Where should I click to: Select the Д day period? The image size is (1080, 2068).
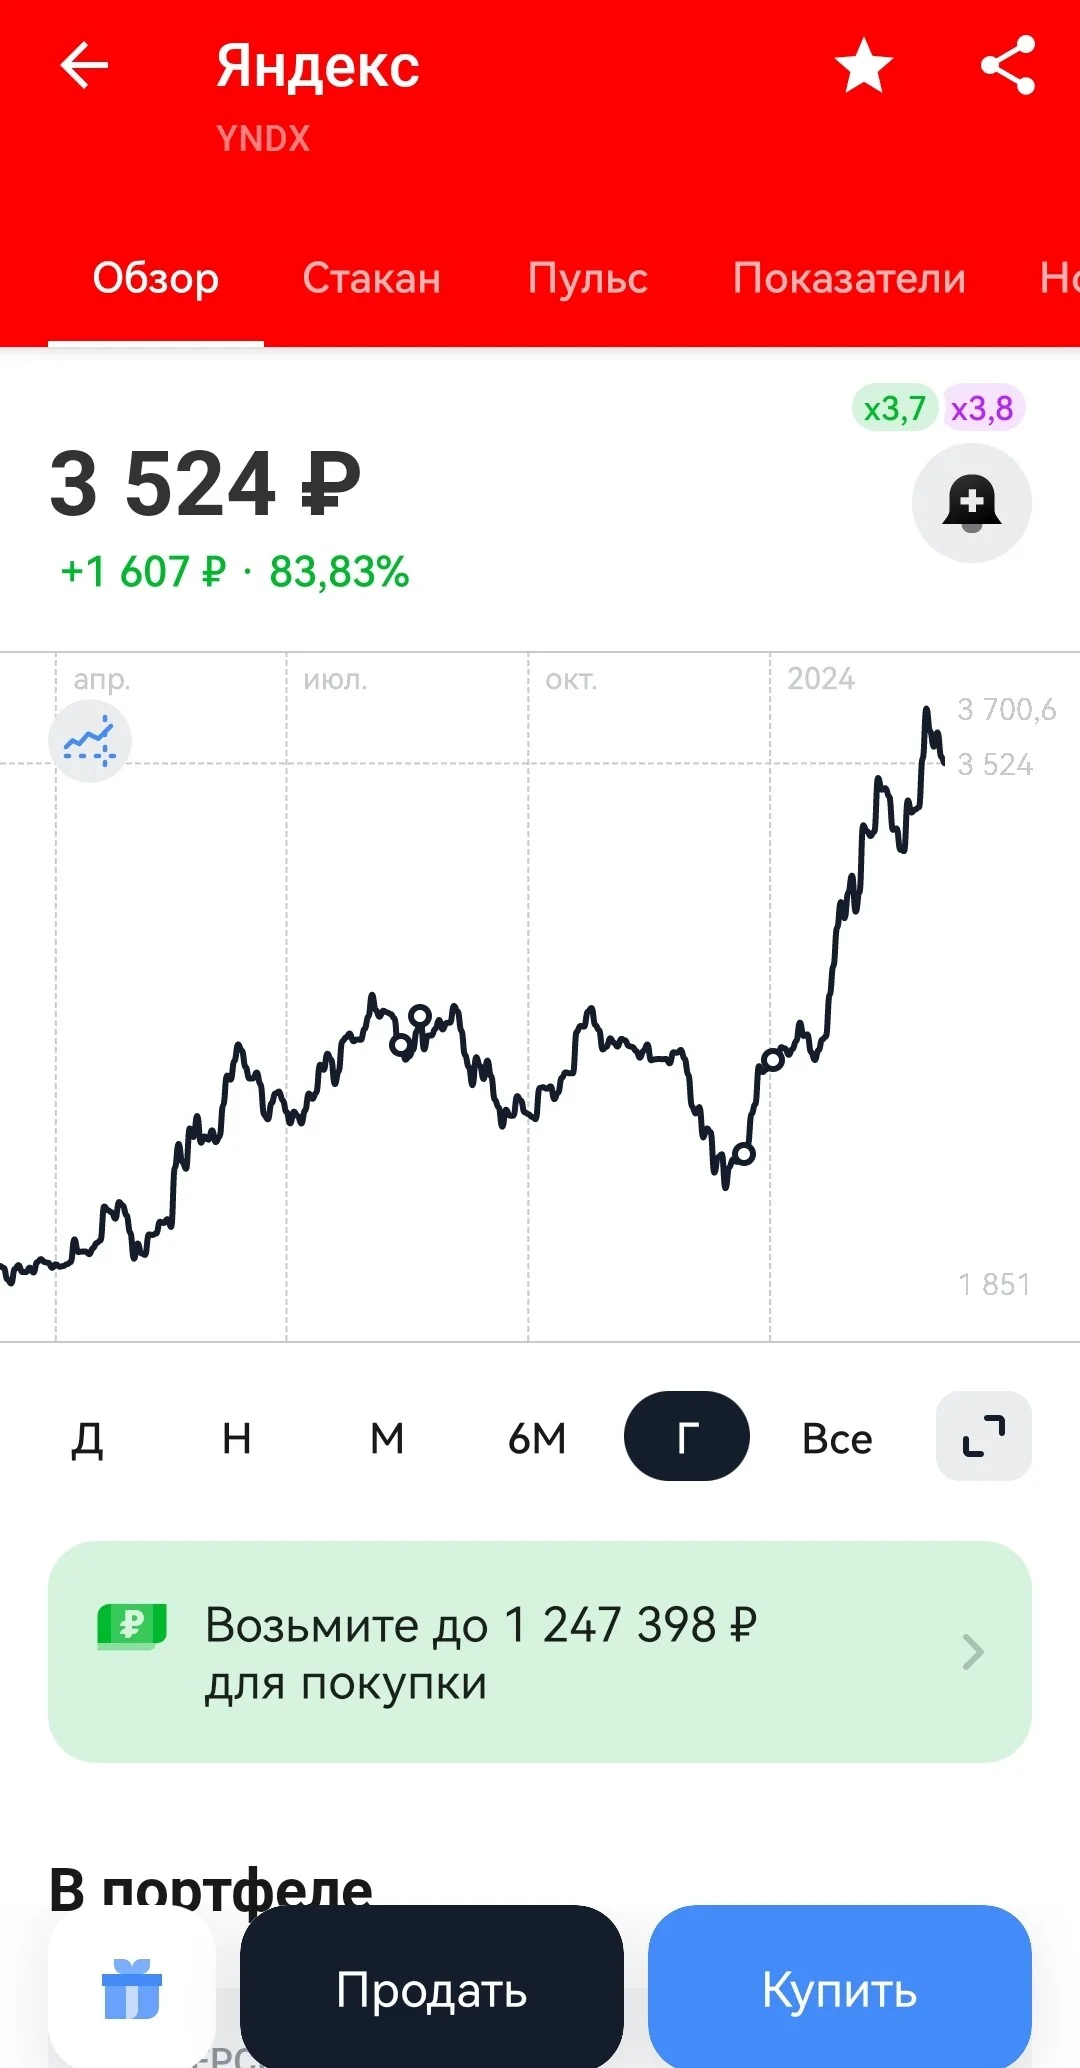87,1438
